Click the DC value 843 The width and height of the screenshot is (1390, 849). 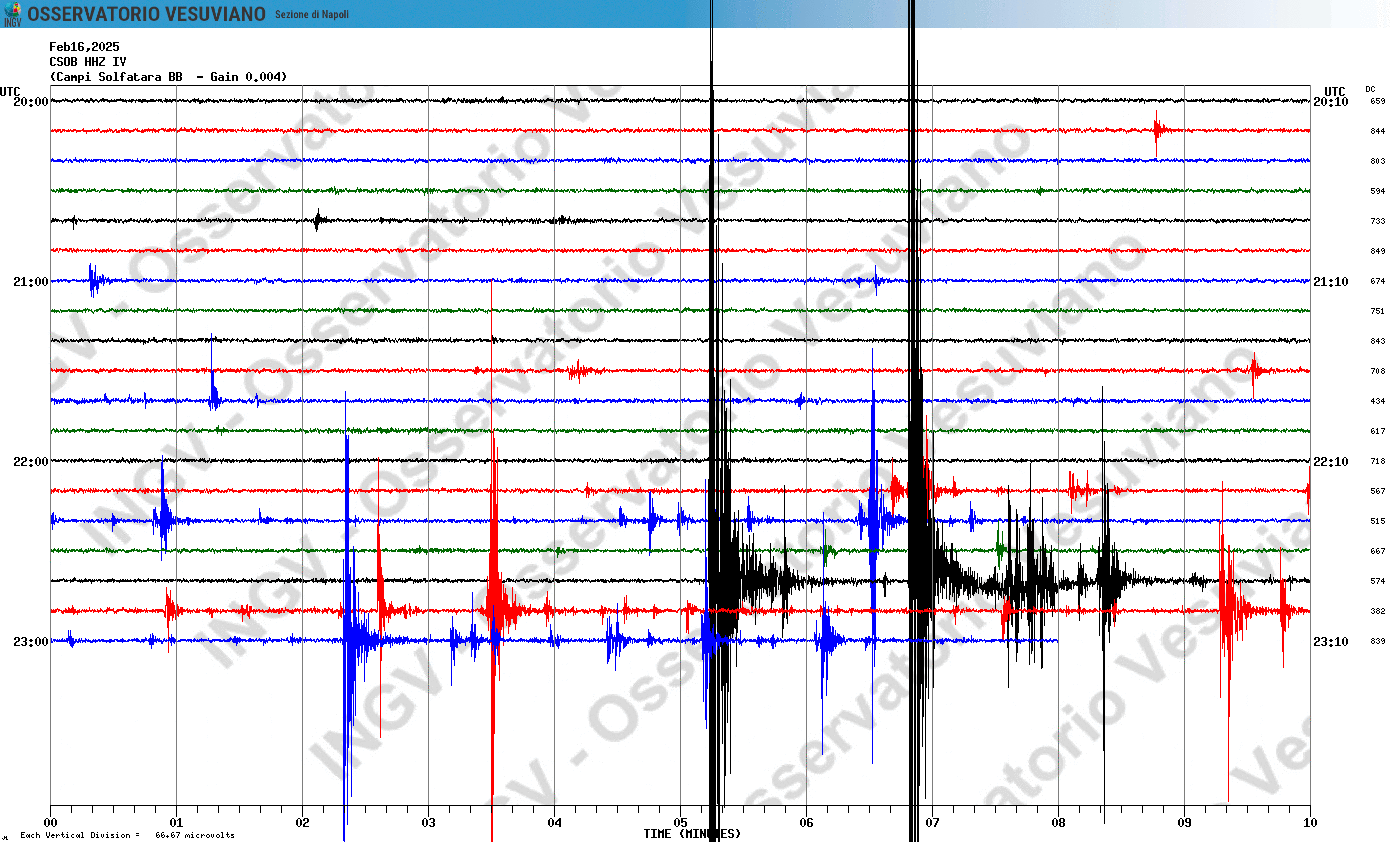(x=1377, y=341)
